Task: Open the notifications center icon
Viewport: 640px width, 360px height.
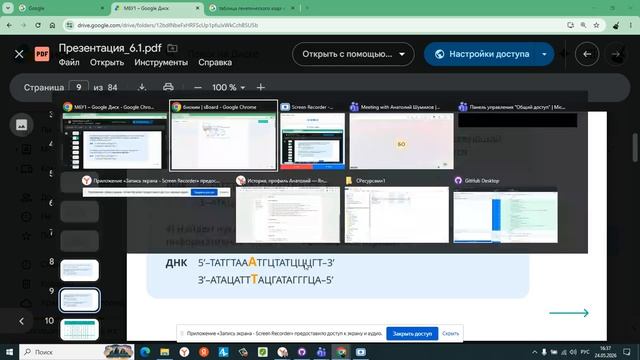Action: pos(627,352)
